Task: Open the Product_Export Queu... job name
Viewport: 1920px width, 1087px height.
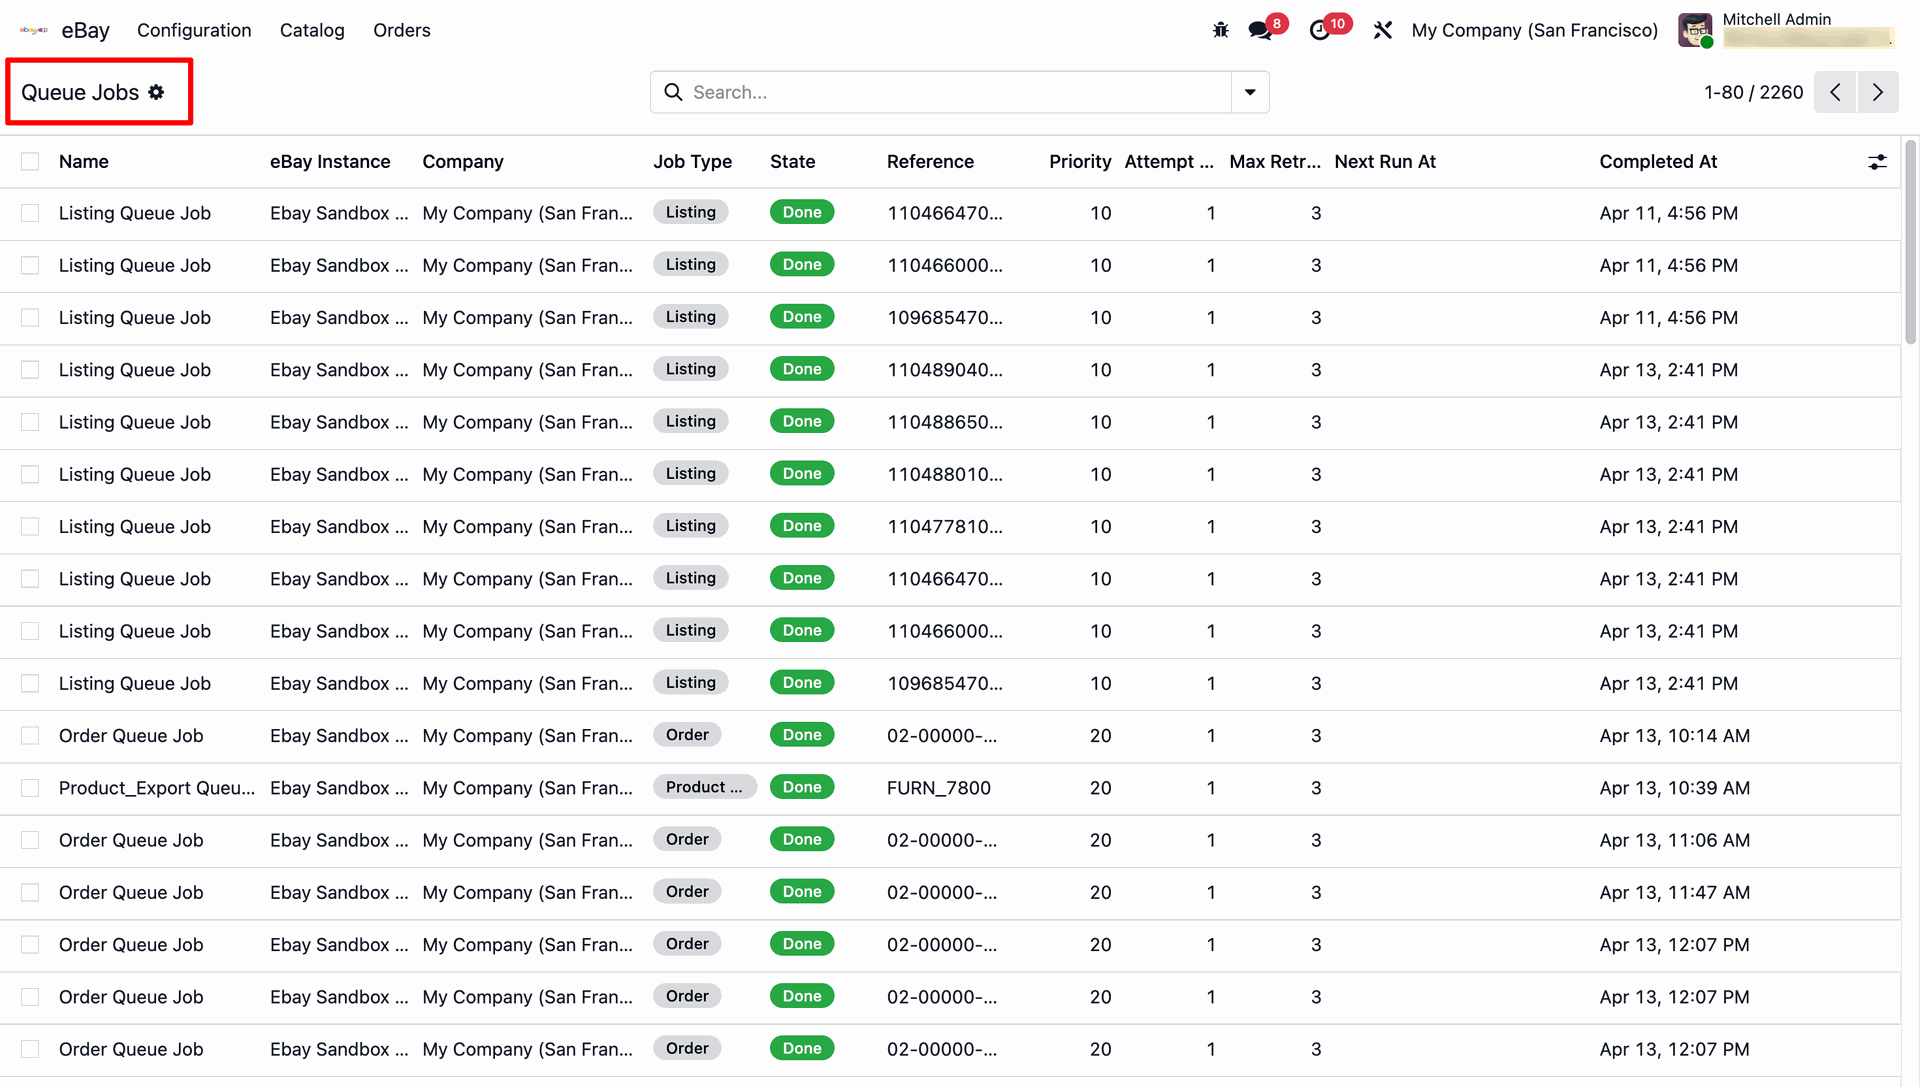Action: coord(157,788)
